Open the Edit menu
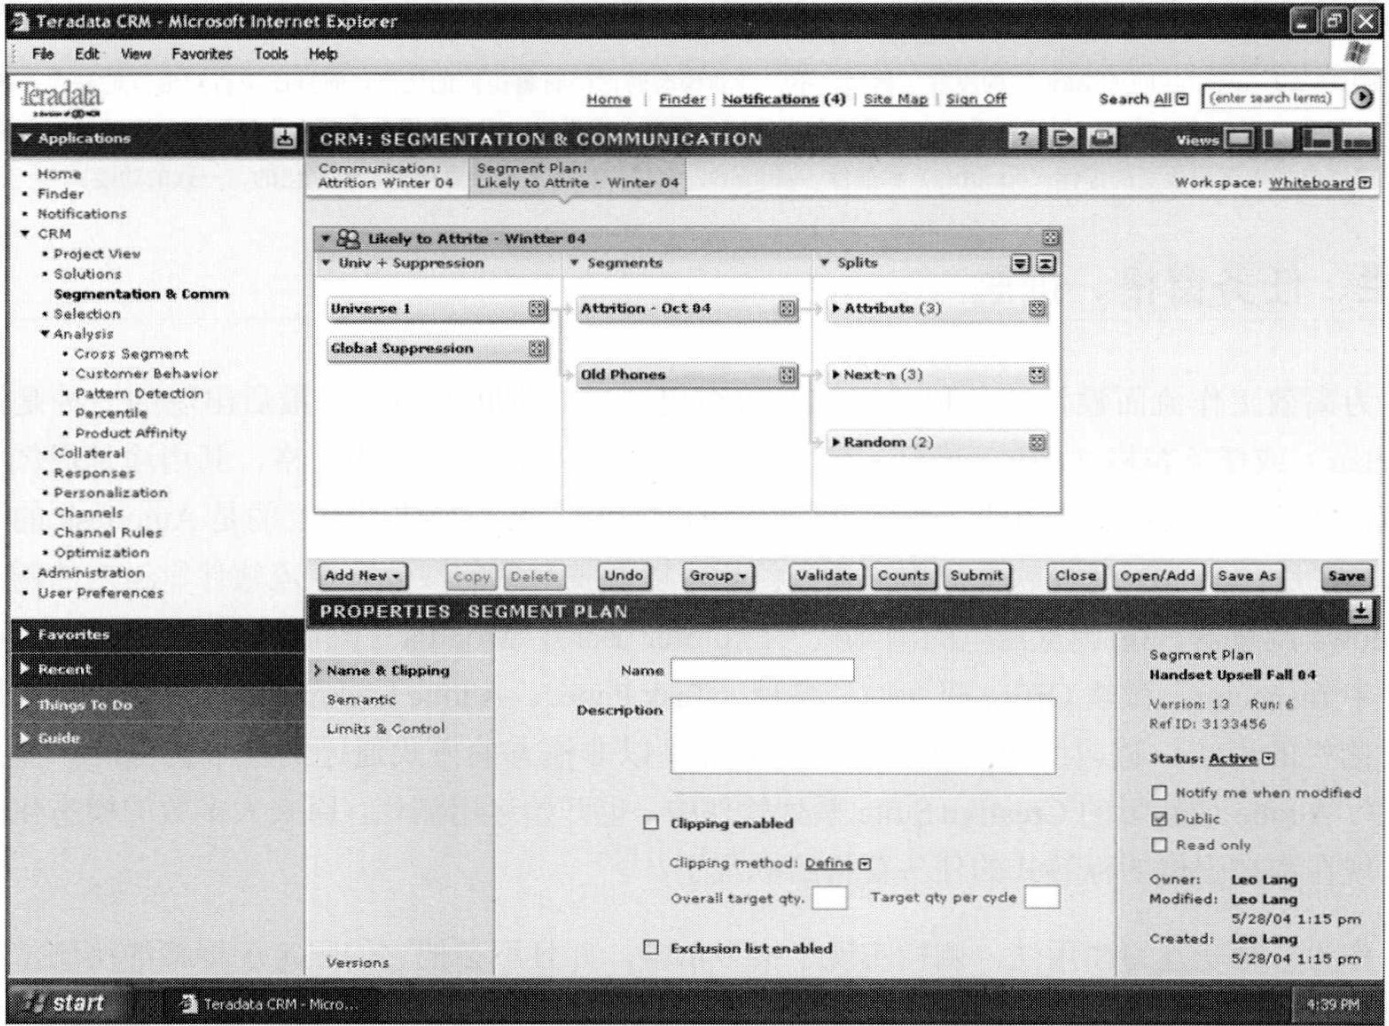The width and height of the screenshot is (1389, 1026). (87, 54)
